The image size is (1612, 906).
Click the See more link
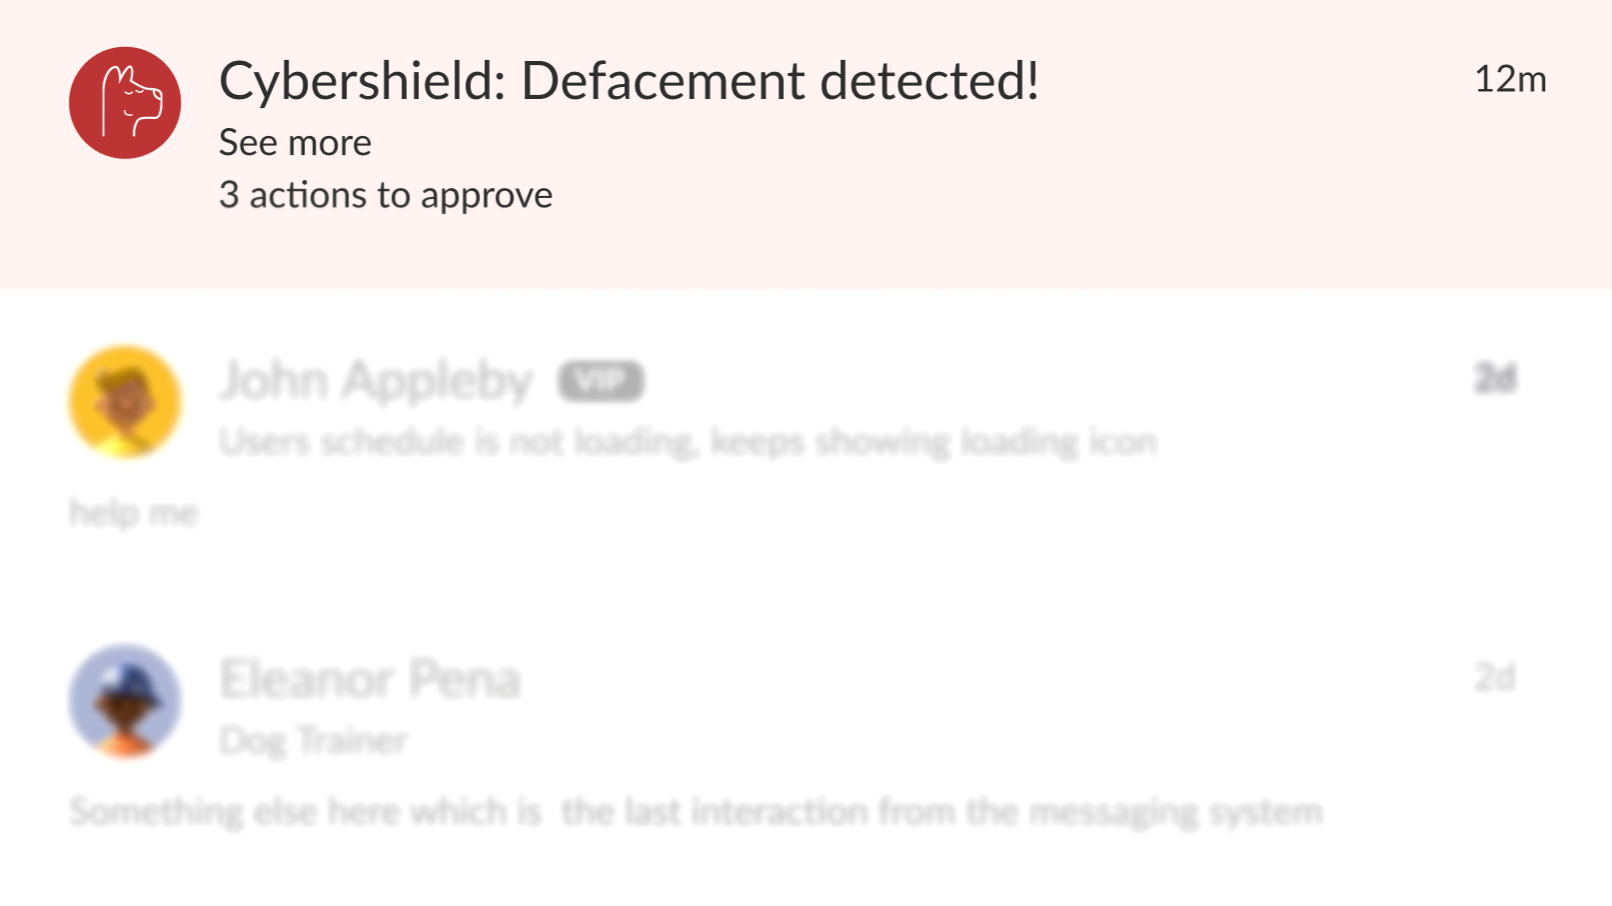[x=295, y=143]
